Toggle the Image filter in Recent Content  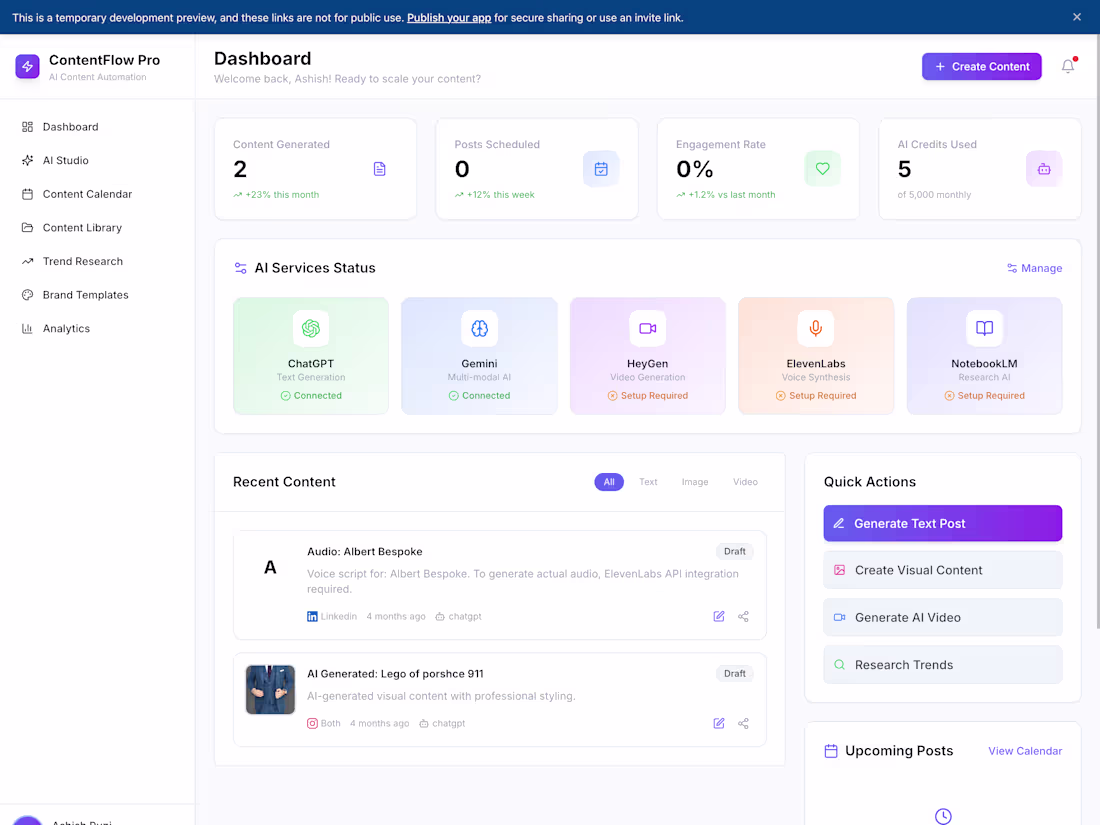pyautogui.click(x=695, y=481)
